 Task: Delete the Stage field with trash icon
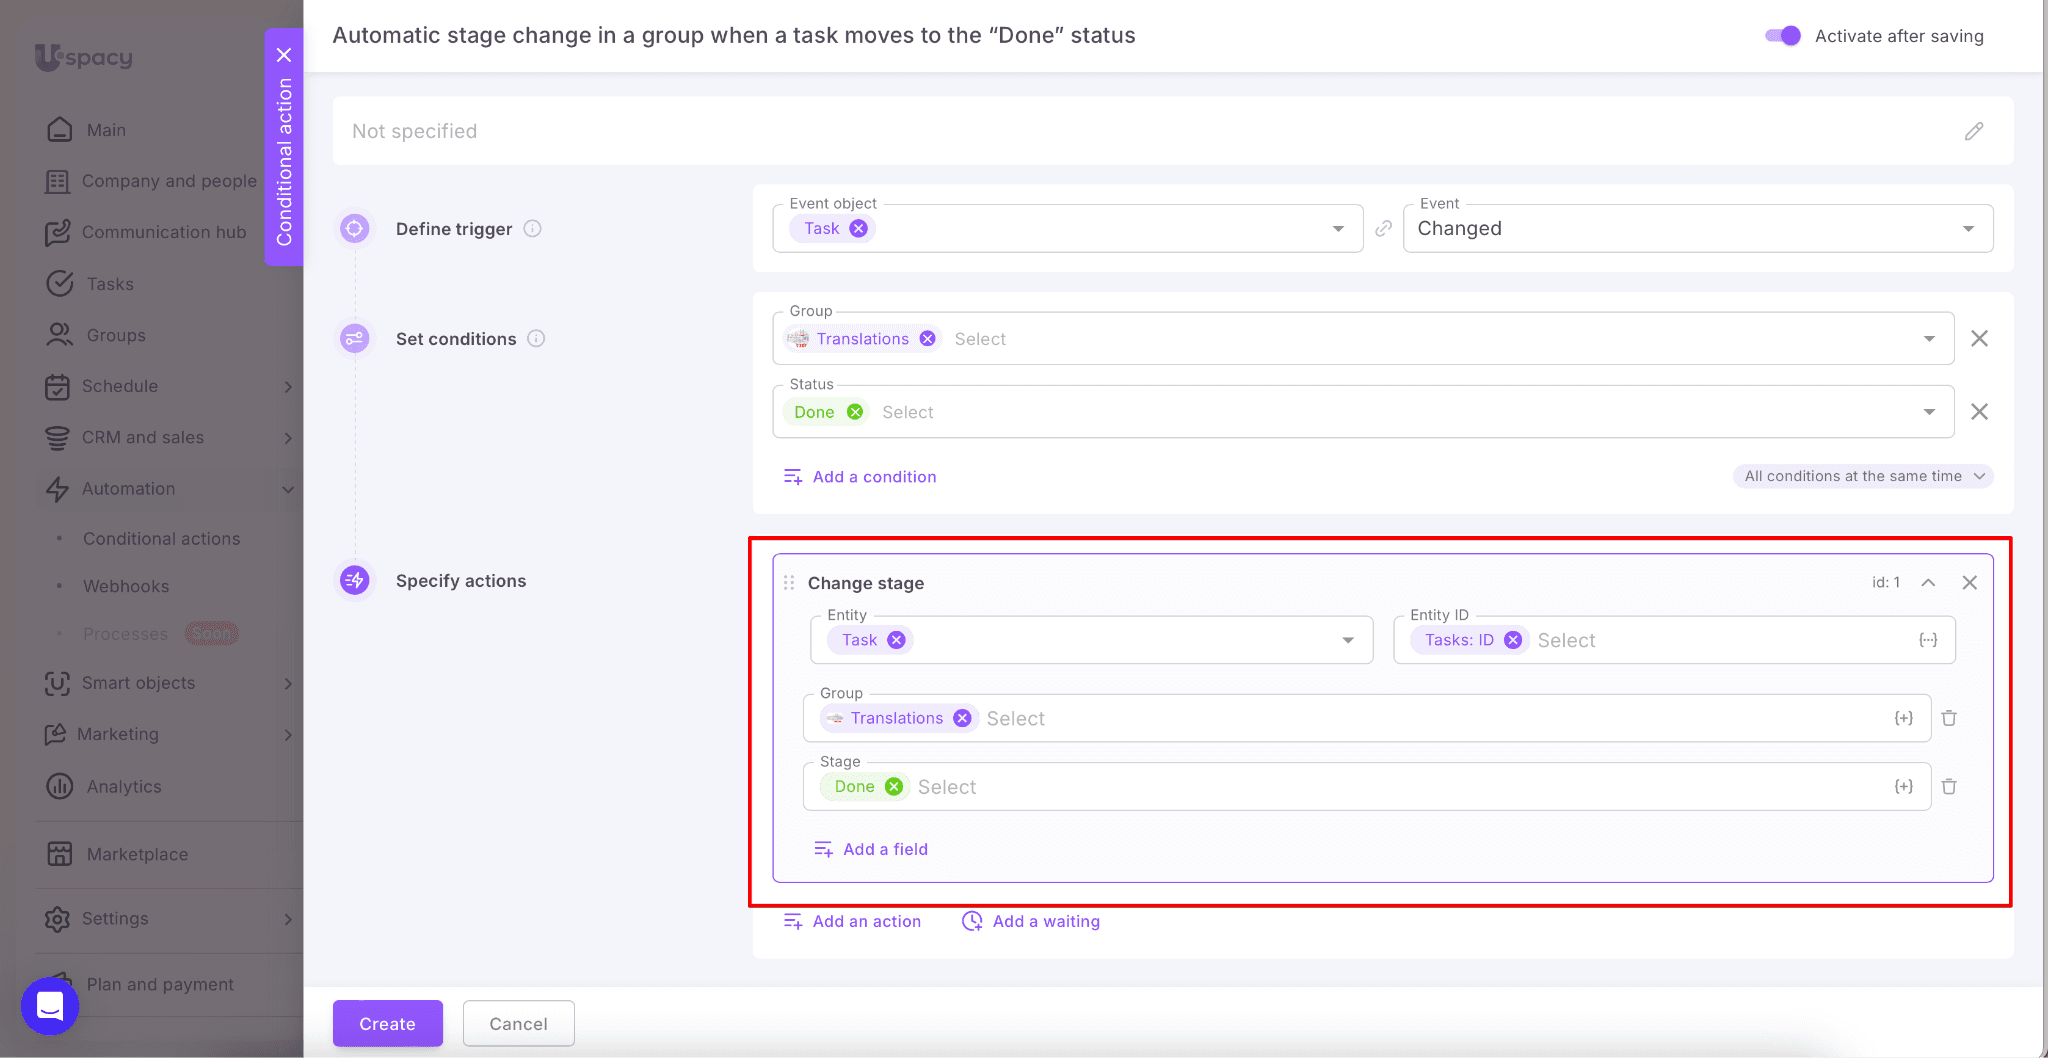coord(1948,787)
